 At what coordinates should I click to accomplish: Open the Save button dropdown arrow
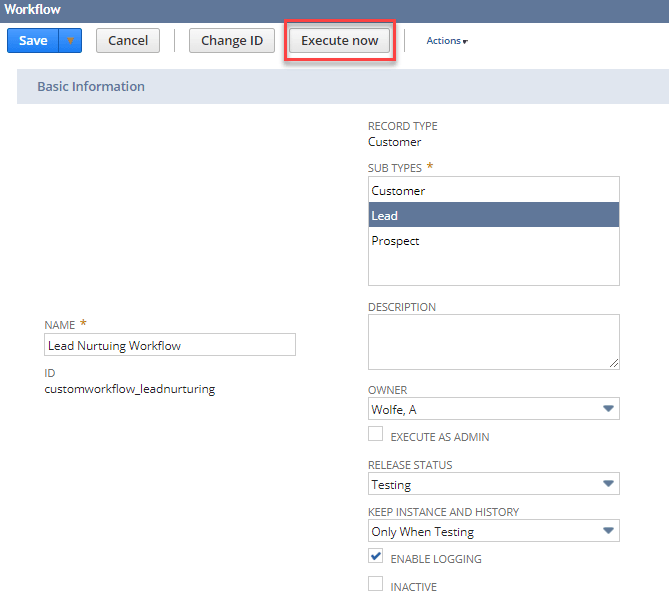pos(70,41)
